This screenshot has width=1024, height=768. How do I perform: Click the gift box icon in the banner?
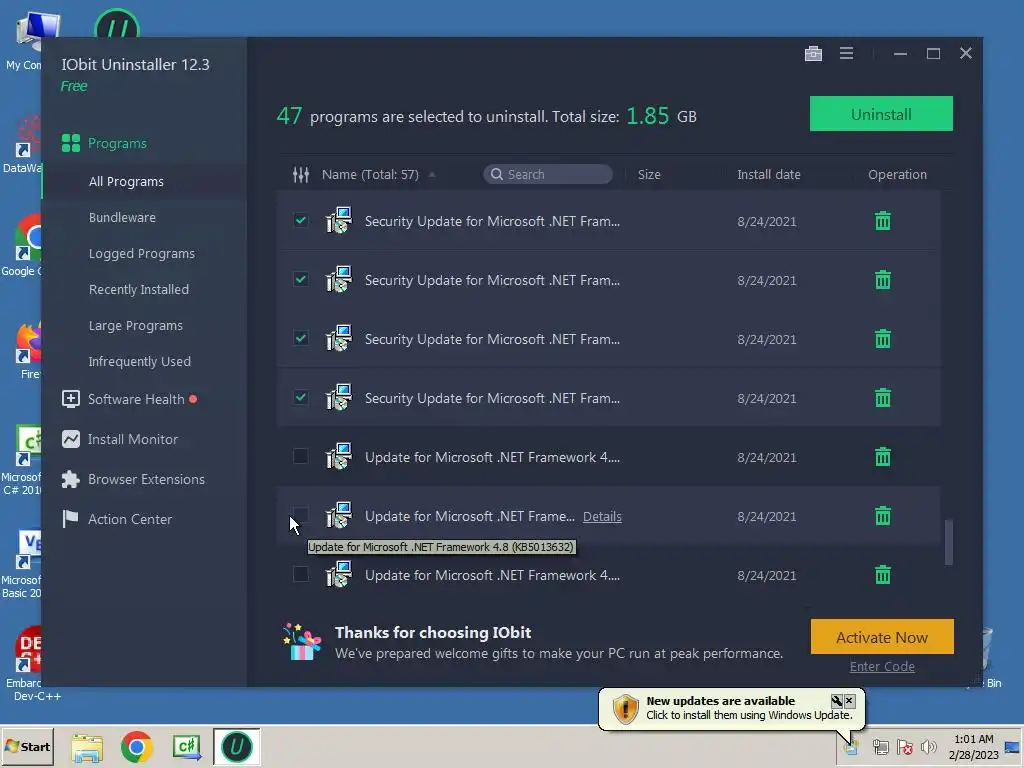coord(302,642)
